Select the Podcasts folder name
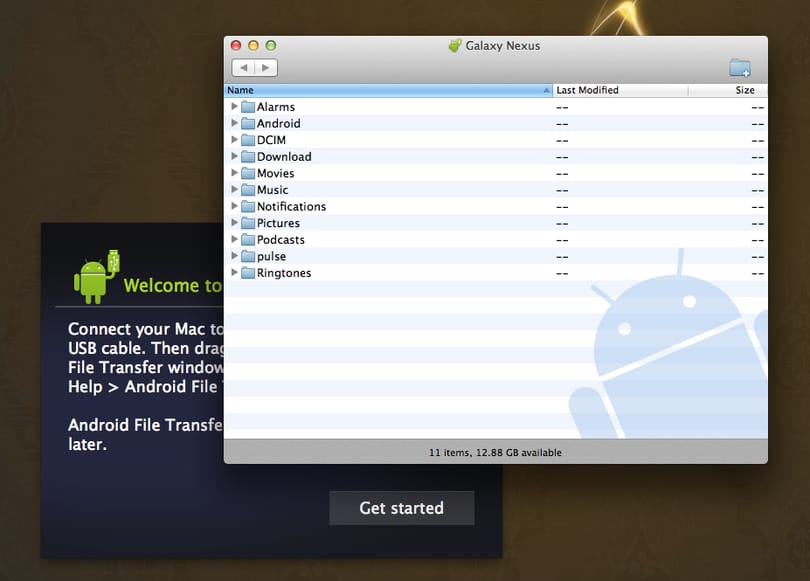Screen dimensions: 810x581 tap(281, 240)
